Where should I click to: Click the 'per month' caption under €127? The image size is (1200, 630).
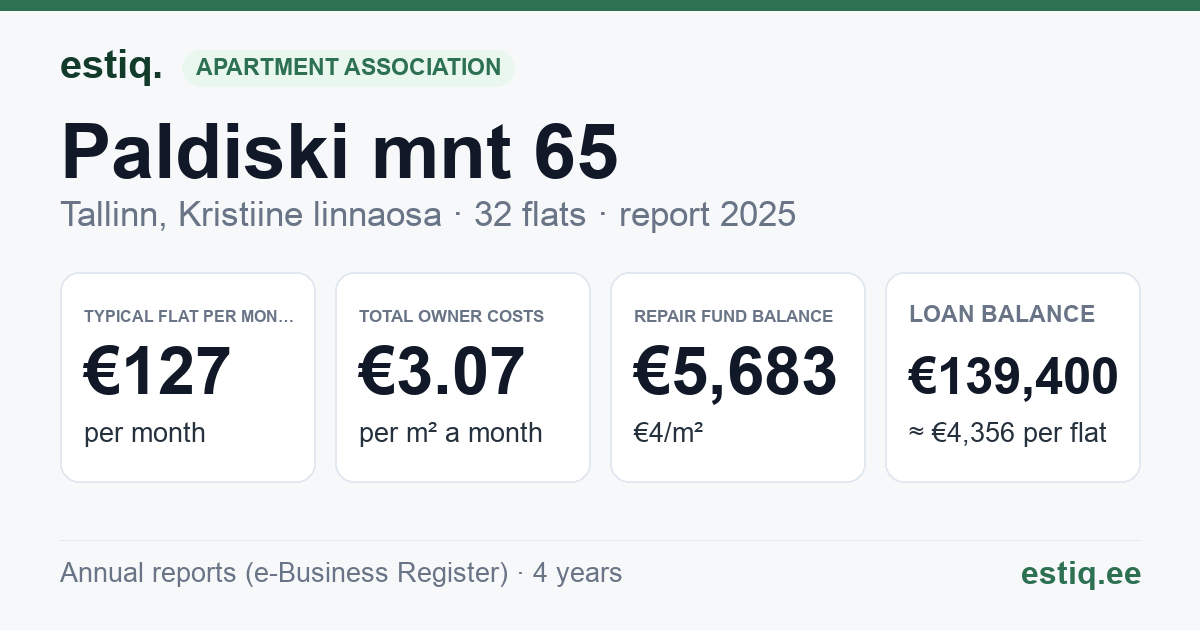pos(145,433)
